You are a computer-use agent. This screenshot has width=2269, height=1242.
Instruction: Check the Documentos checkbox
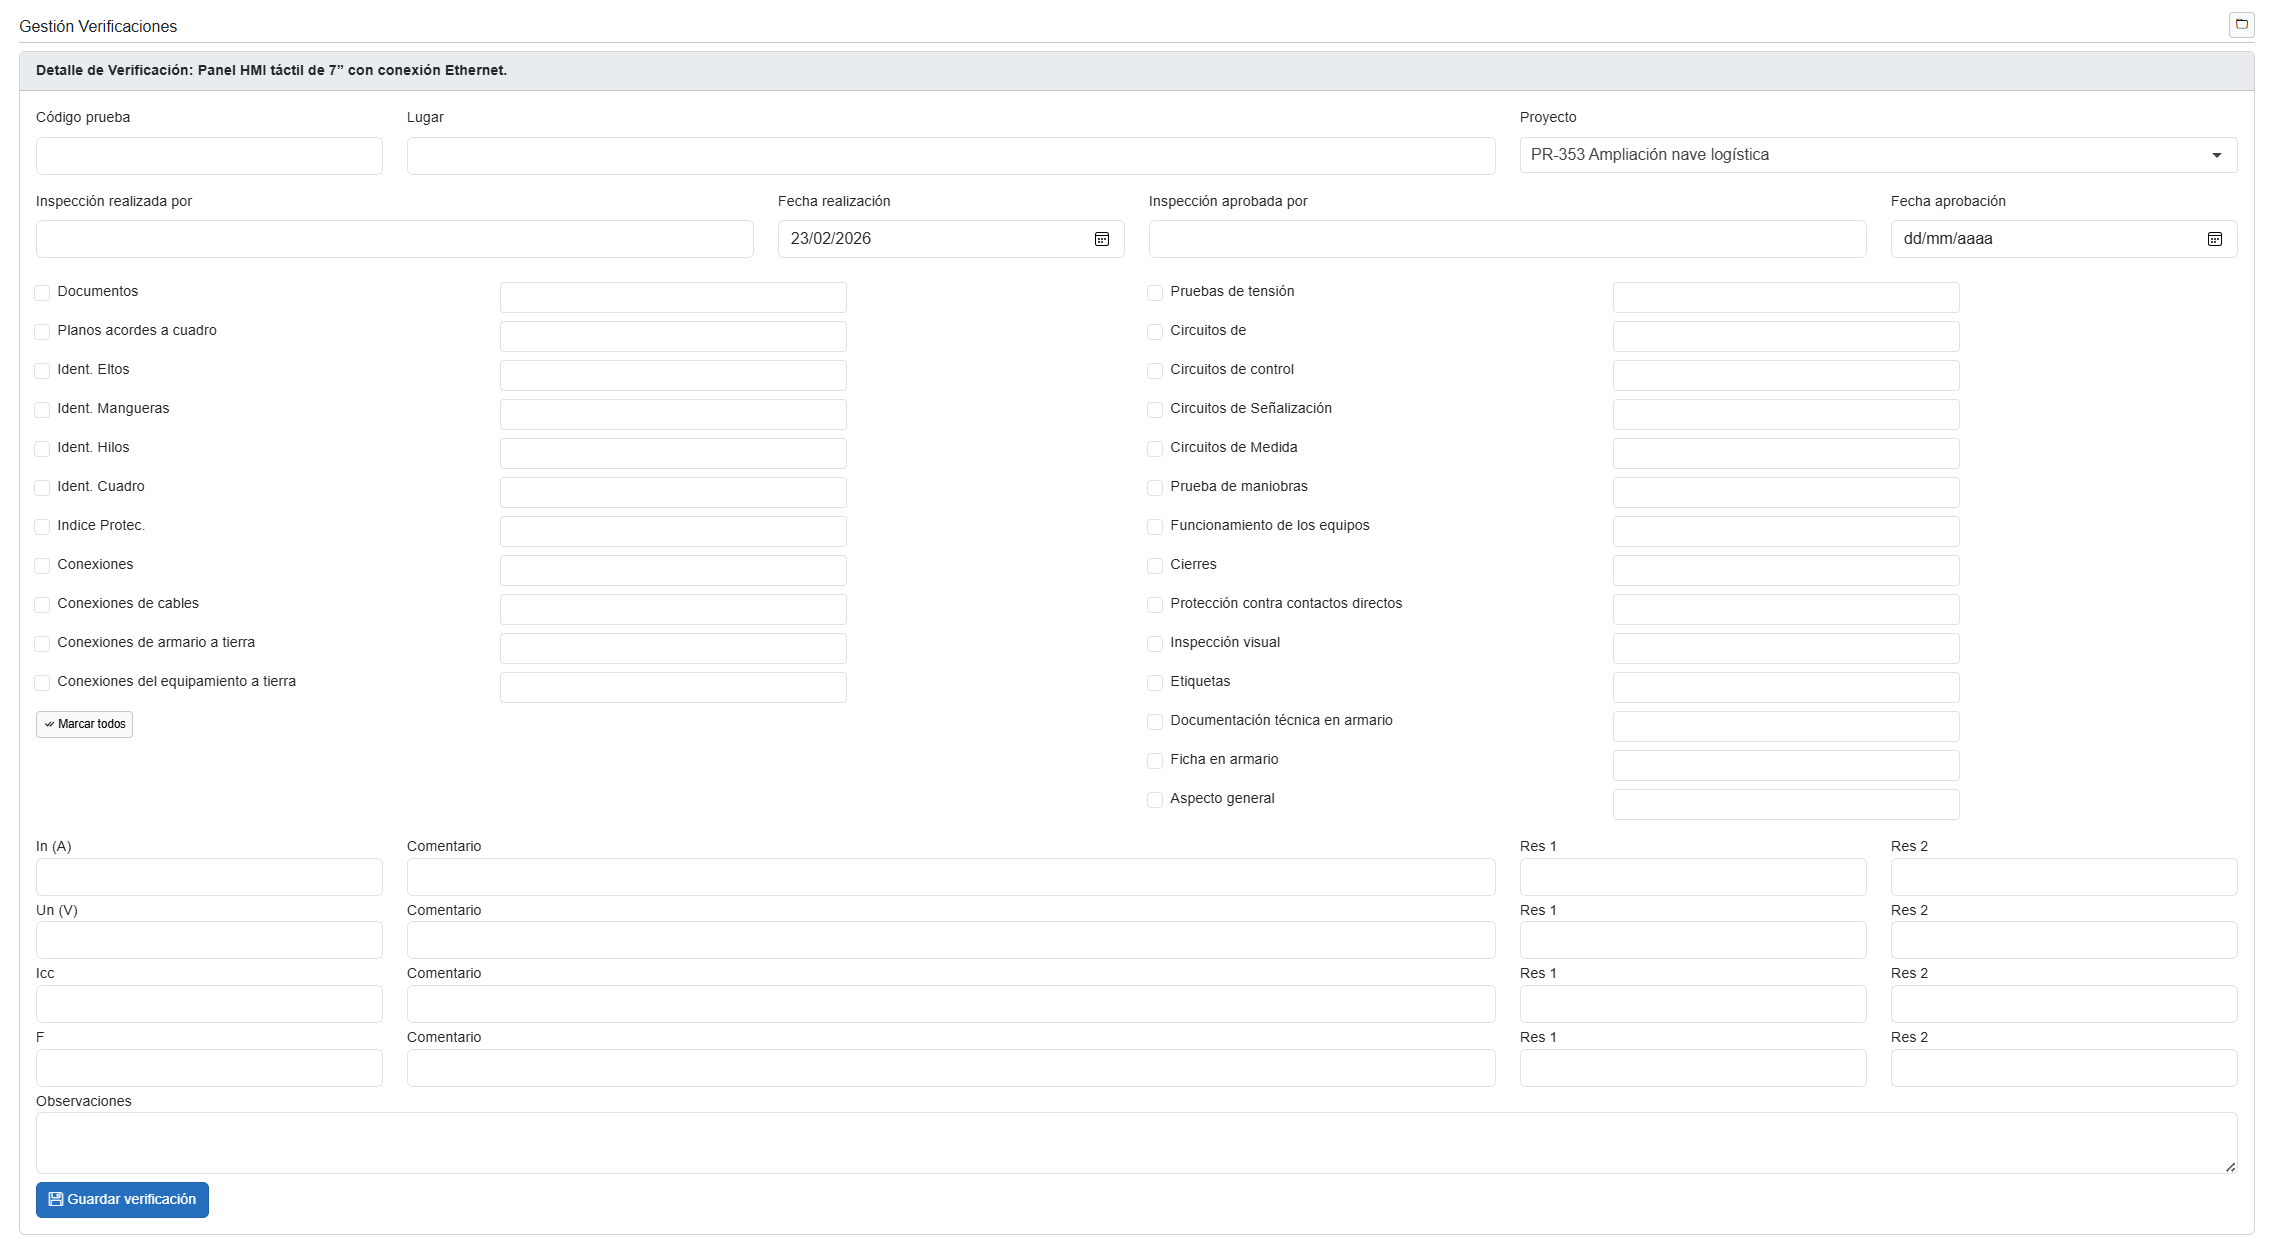[42, 293]
